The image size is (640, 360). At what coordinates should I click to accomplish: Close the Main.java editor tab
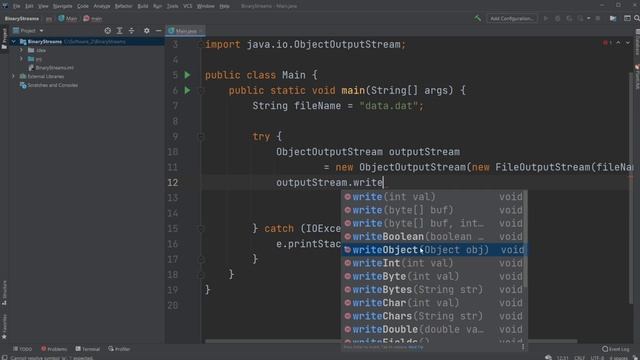point(201,31)
